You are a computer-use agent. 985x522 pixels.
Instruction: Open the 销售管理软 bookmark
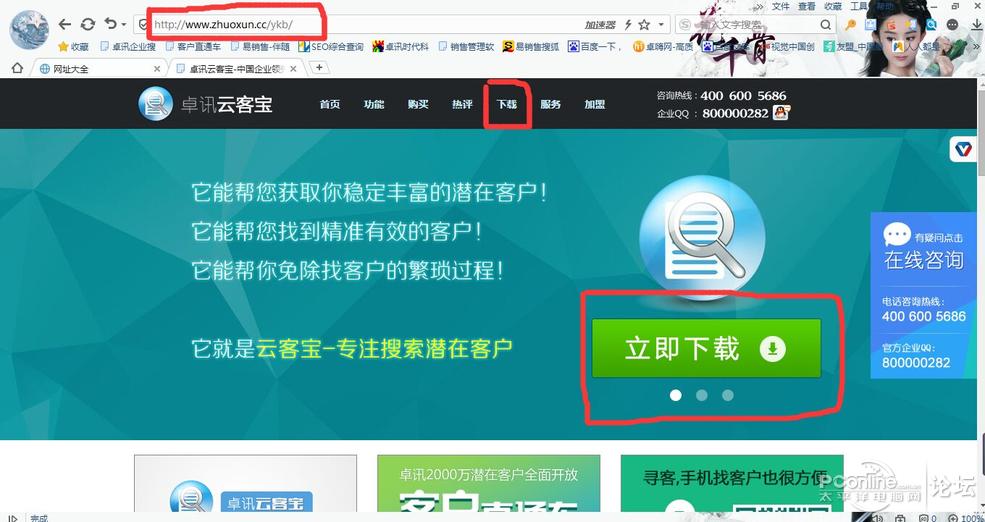pos(466,46)
